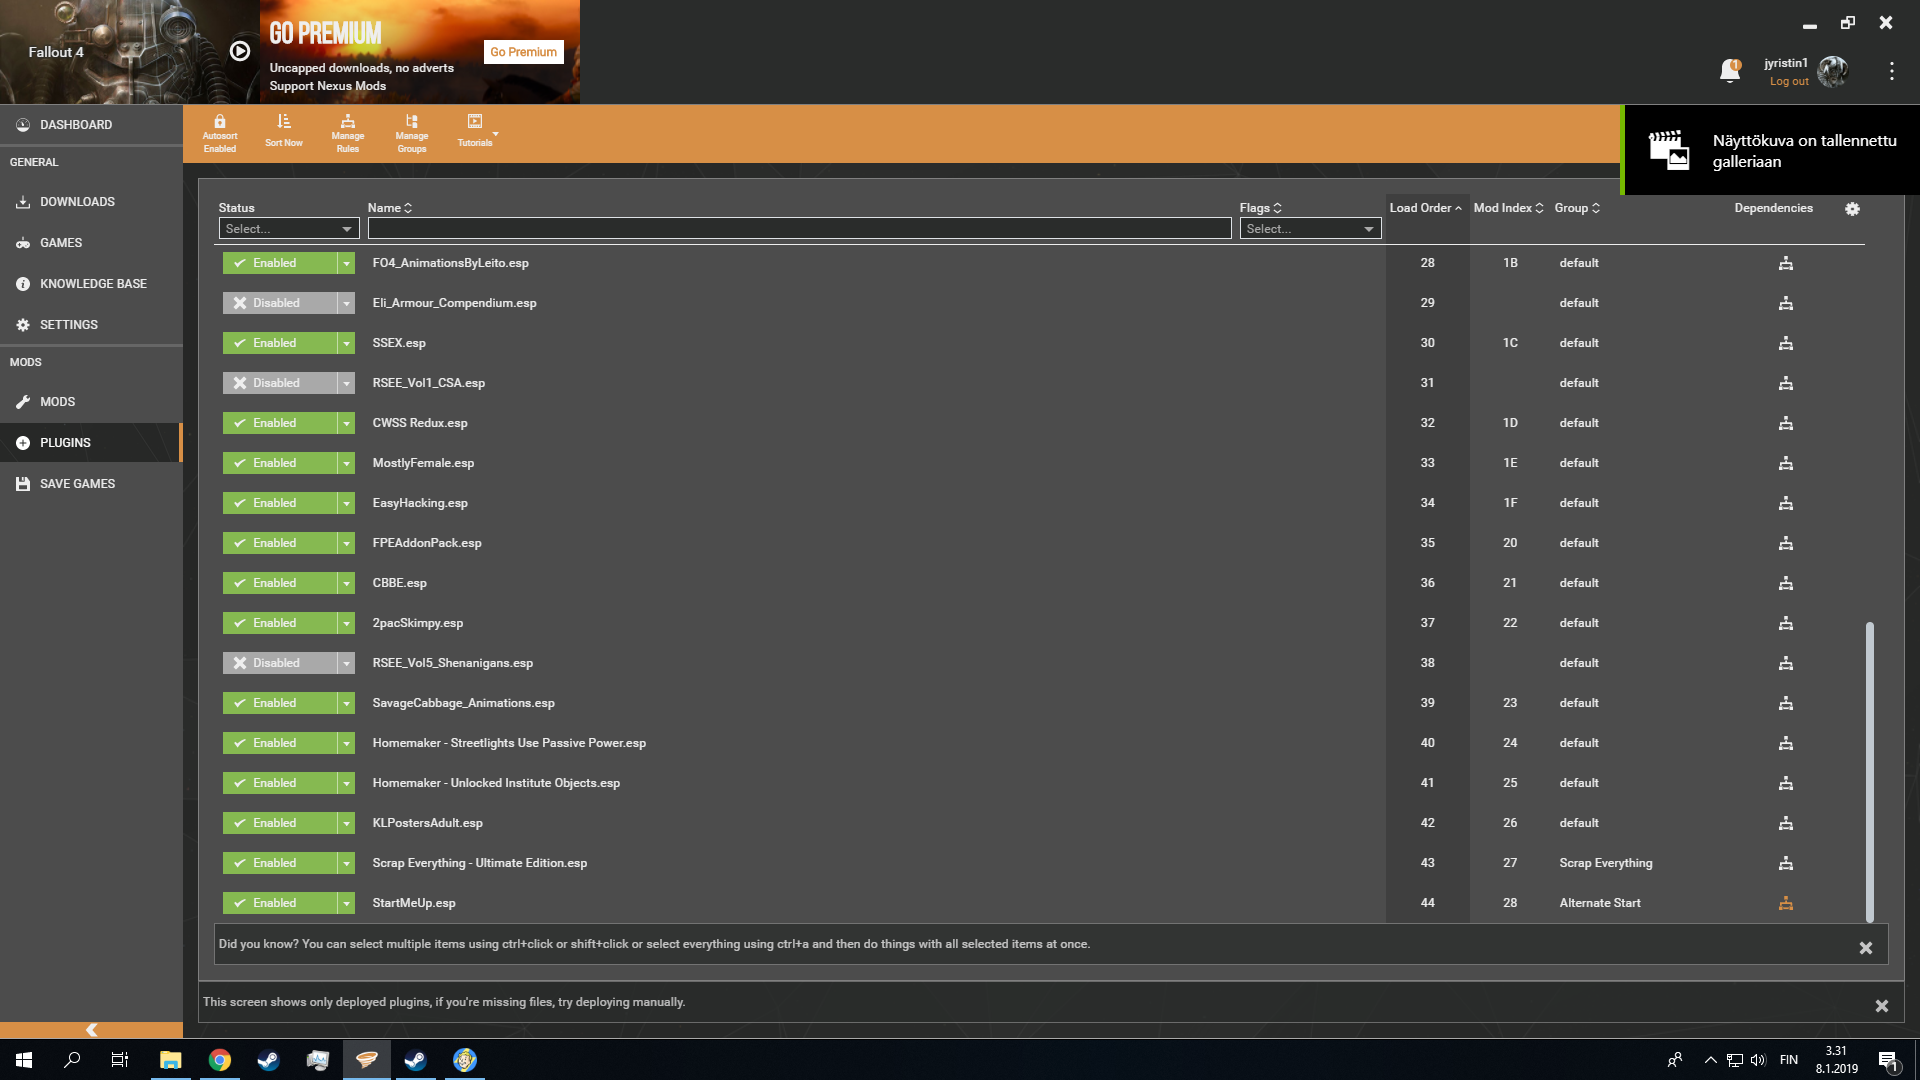Open dependencies icon for 2pacSkimpy.esp
The width and height of the screenshot is (1920, 1080).
click(1786, 623)
